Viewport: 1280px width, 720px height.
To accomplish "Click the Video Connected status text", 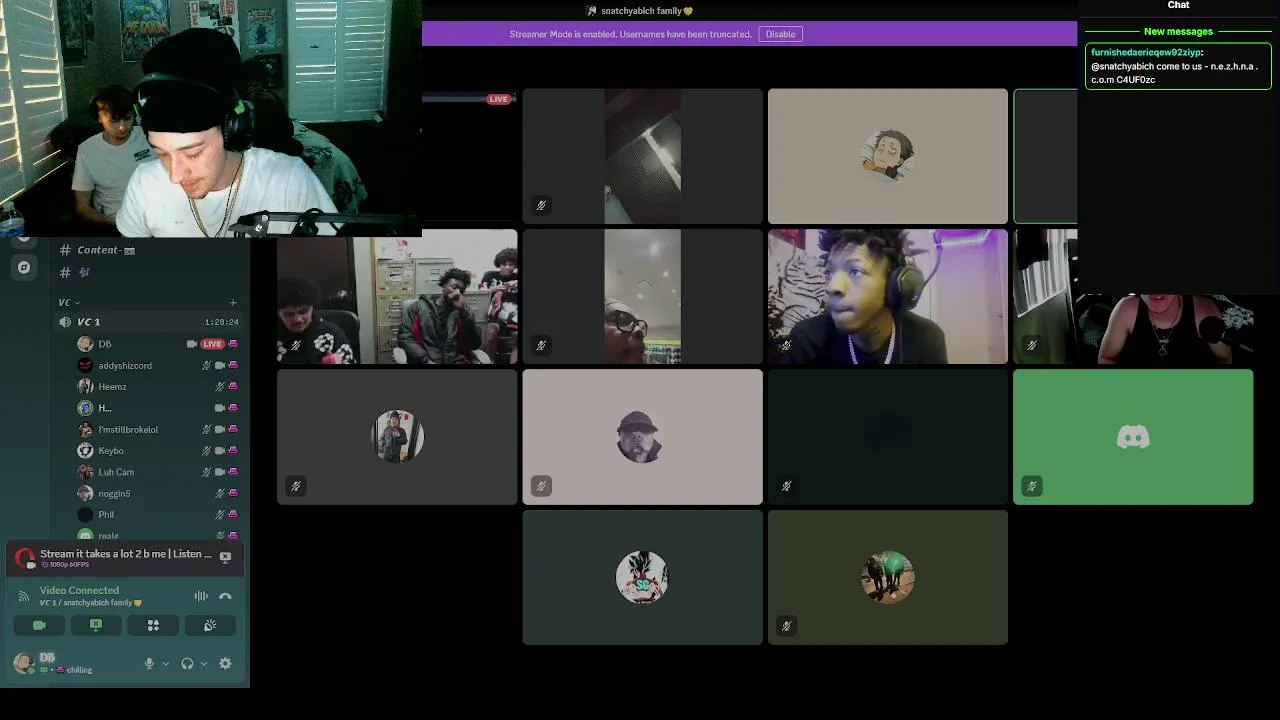I will pyautogui.click(x=79, y=590).
